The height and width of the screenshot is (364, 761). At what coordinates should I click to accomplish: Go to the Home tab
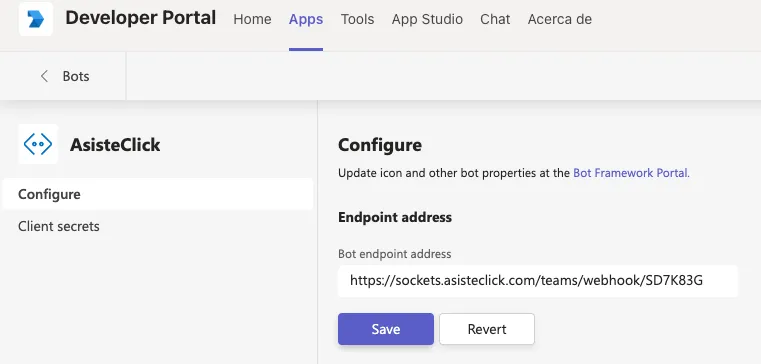click(x=252, y=19)
